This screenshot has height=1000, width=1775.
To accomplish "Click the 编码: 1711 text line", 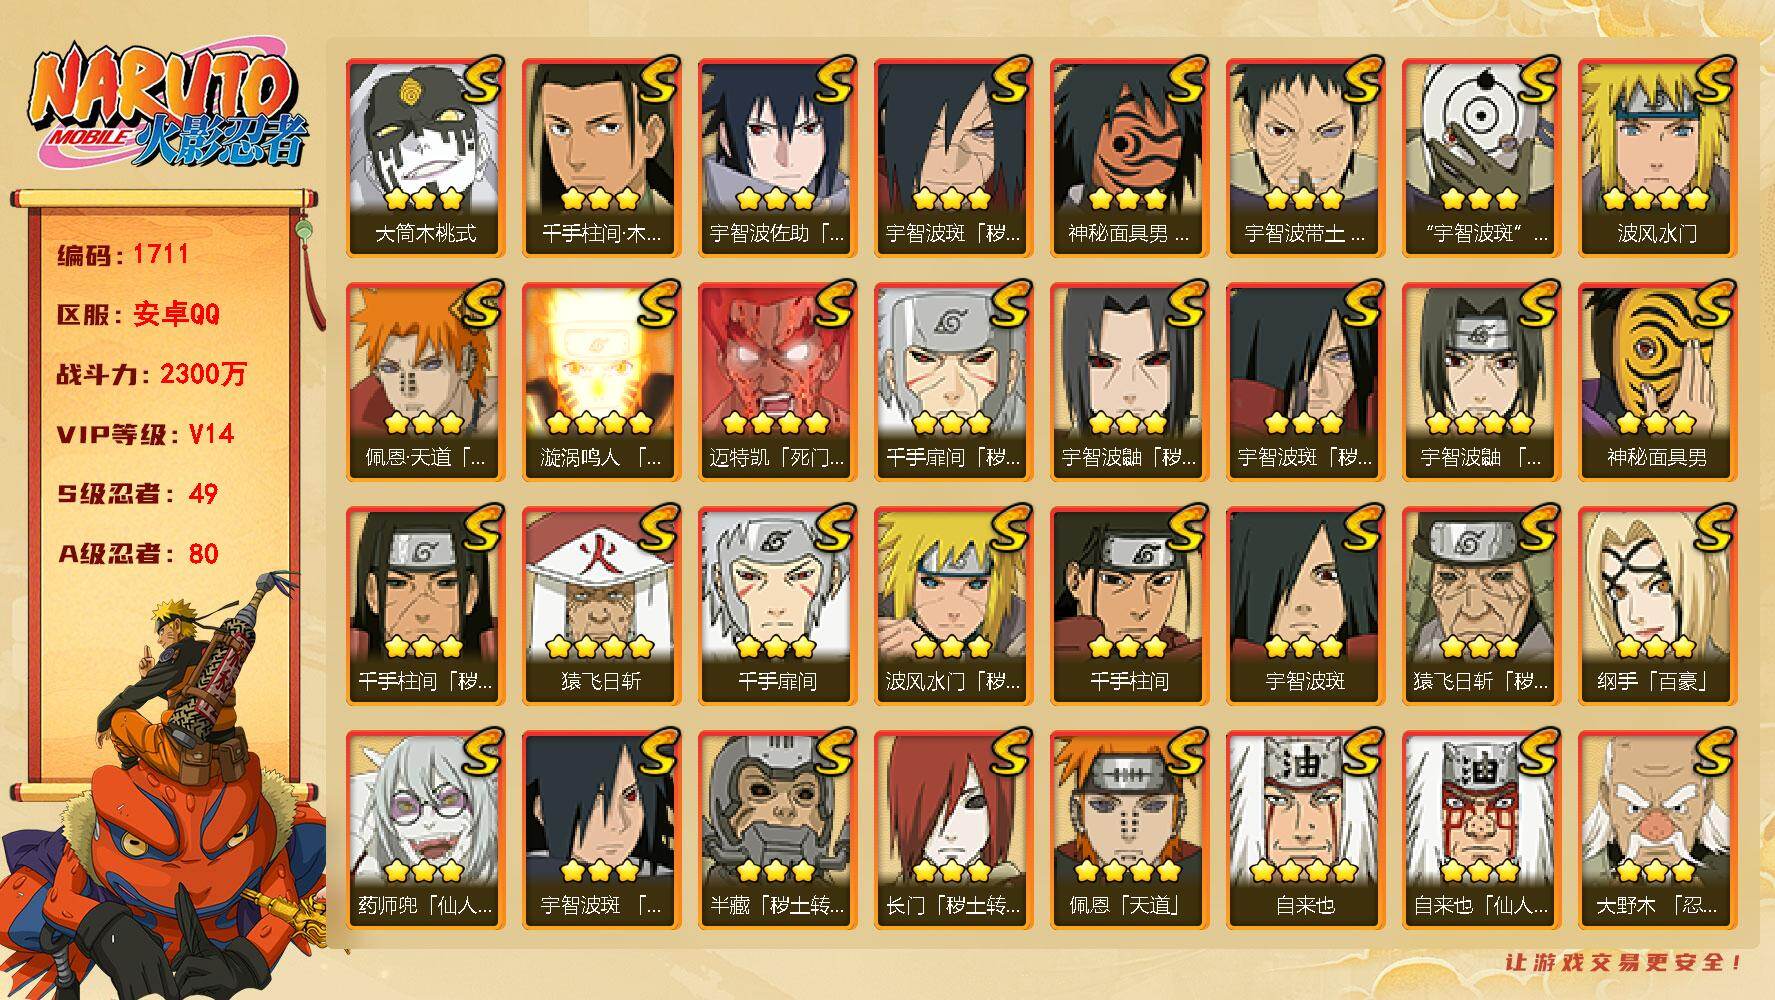I will click(123, 254).
